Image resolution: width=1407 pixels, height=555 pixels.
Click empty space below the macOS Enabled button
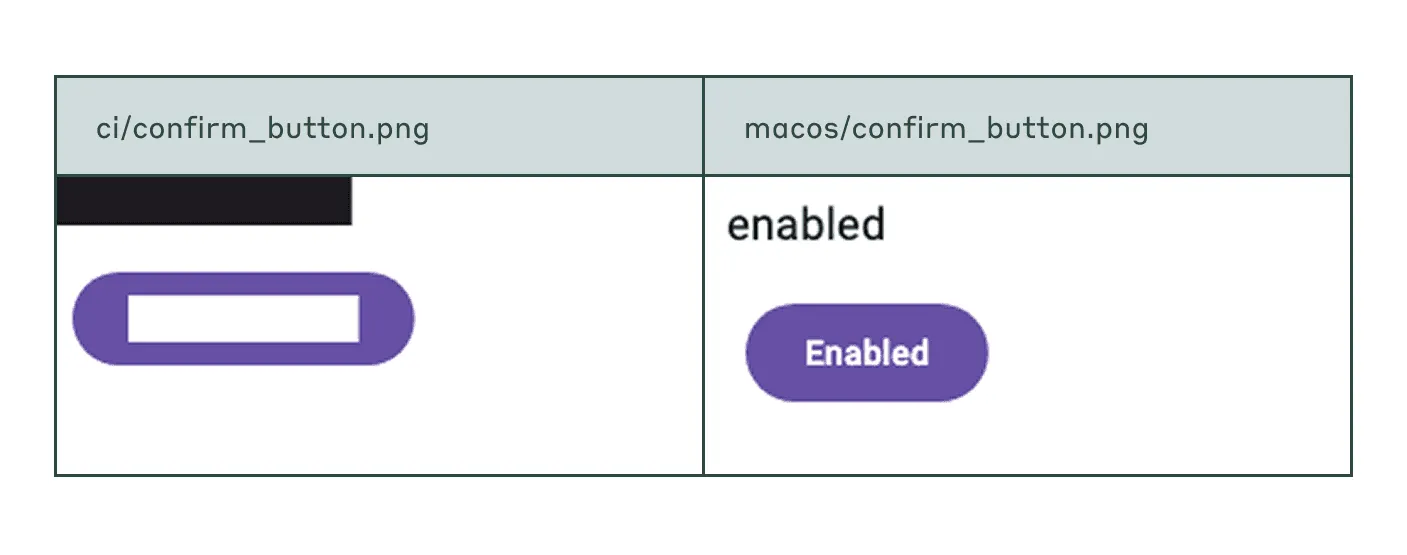(x=867, y=438)
